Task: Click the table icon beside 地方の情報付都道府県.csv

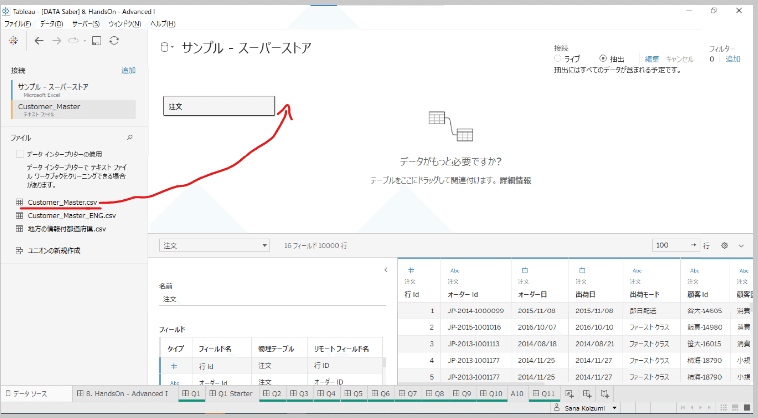Action: pyautogui.click(x=19, y=229)
